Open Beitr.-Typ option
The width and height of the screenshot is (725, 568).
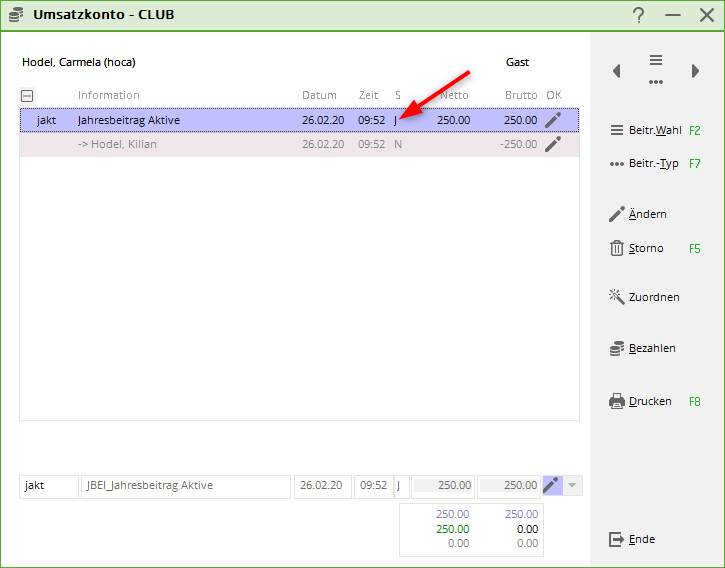653,163
